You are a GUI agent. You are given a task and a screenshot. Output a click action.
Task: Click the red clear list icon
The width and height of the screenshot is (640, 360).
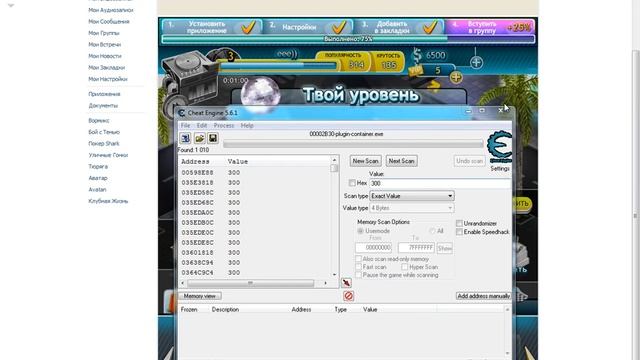[x=348, y=296]
